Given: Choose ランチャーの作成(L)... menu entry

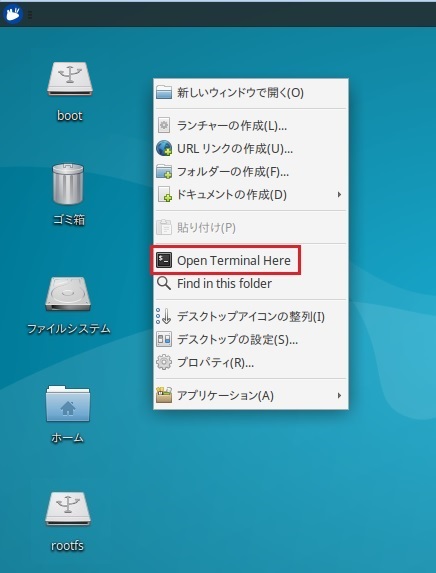Looking at the screenshot, I should (251, 126).
